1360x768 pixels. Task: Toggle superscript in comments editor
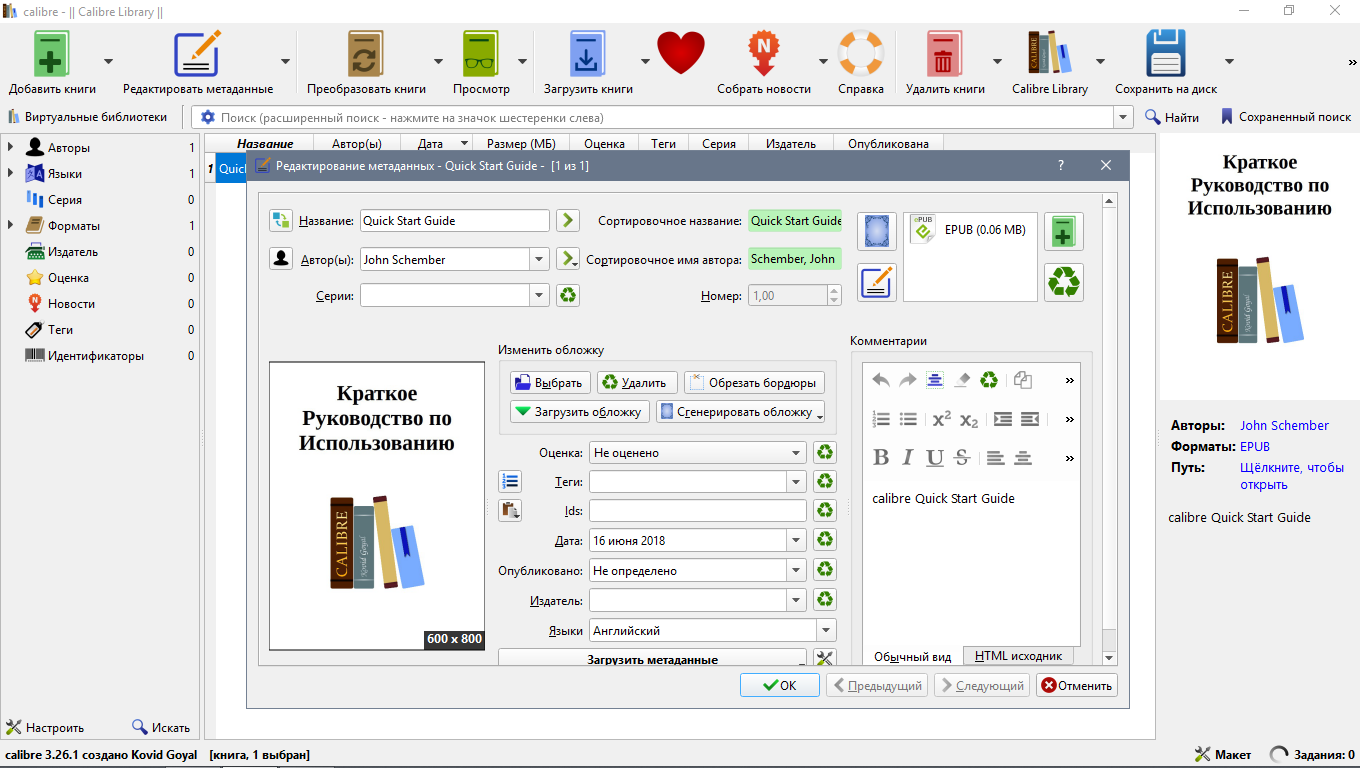tap(941, 419)
